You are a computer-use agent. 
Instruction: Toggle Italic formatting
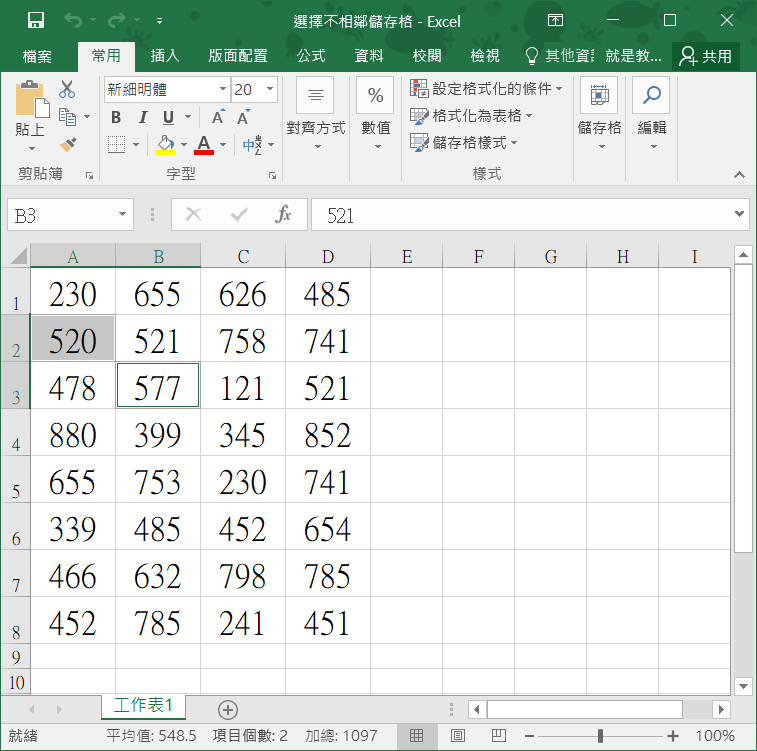click(143, 117)
